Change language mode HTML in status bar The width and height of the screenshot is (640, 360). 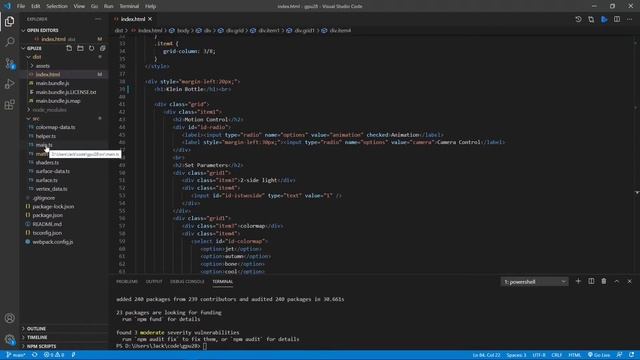pyautogui.click(x=574, y=355)
